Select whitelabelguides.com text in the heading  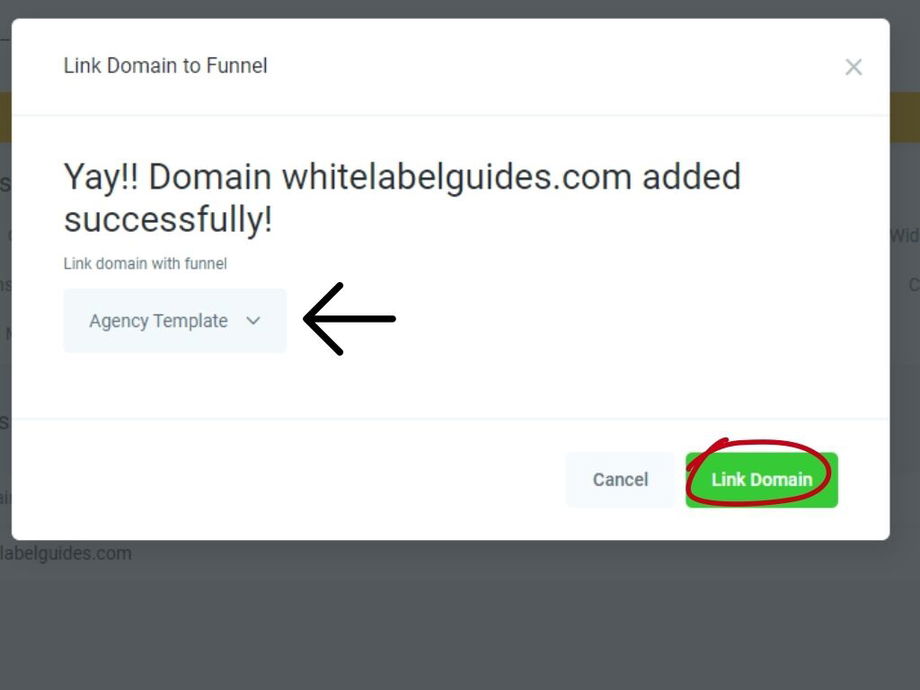tap(456, 177)
